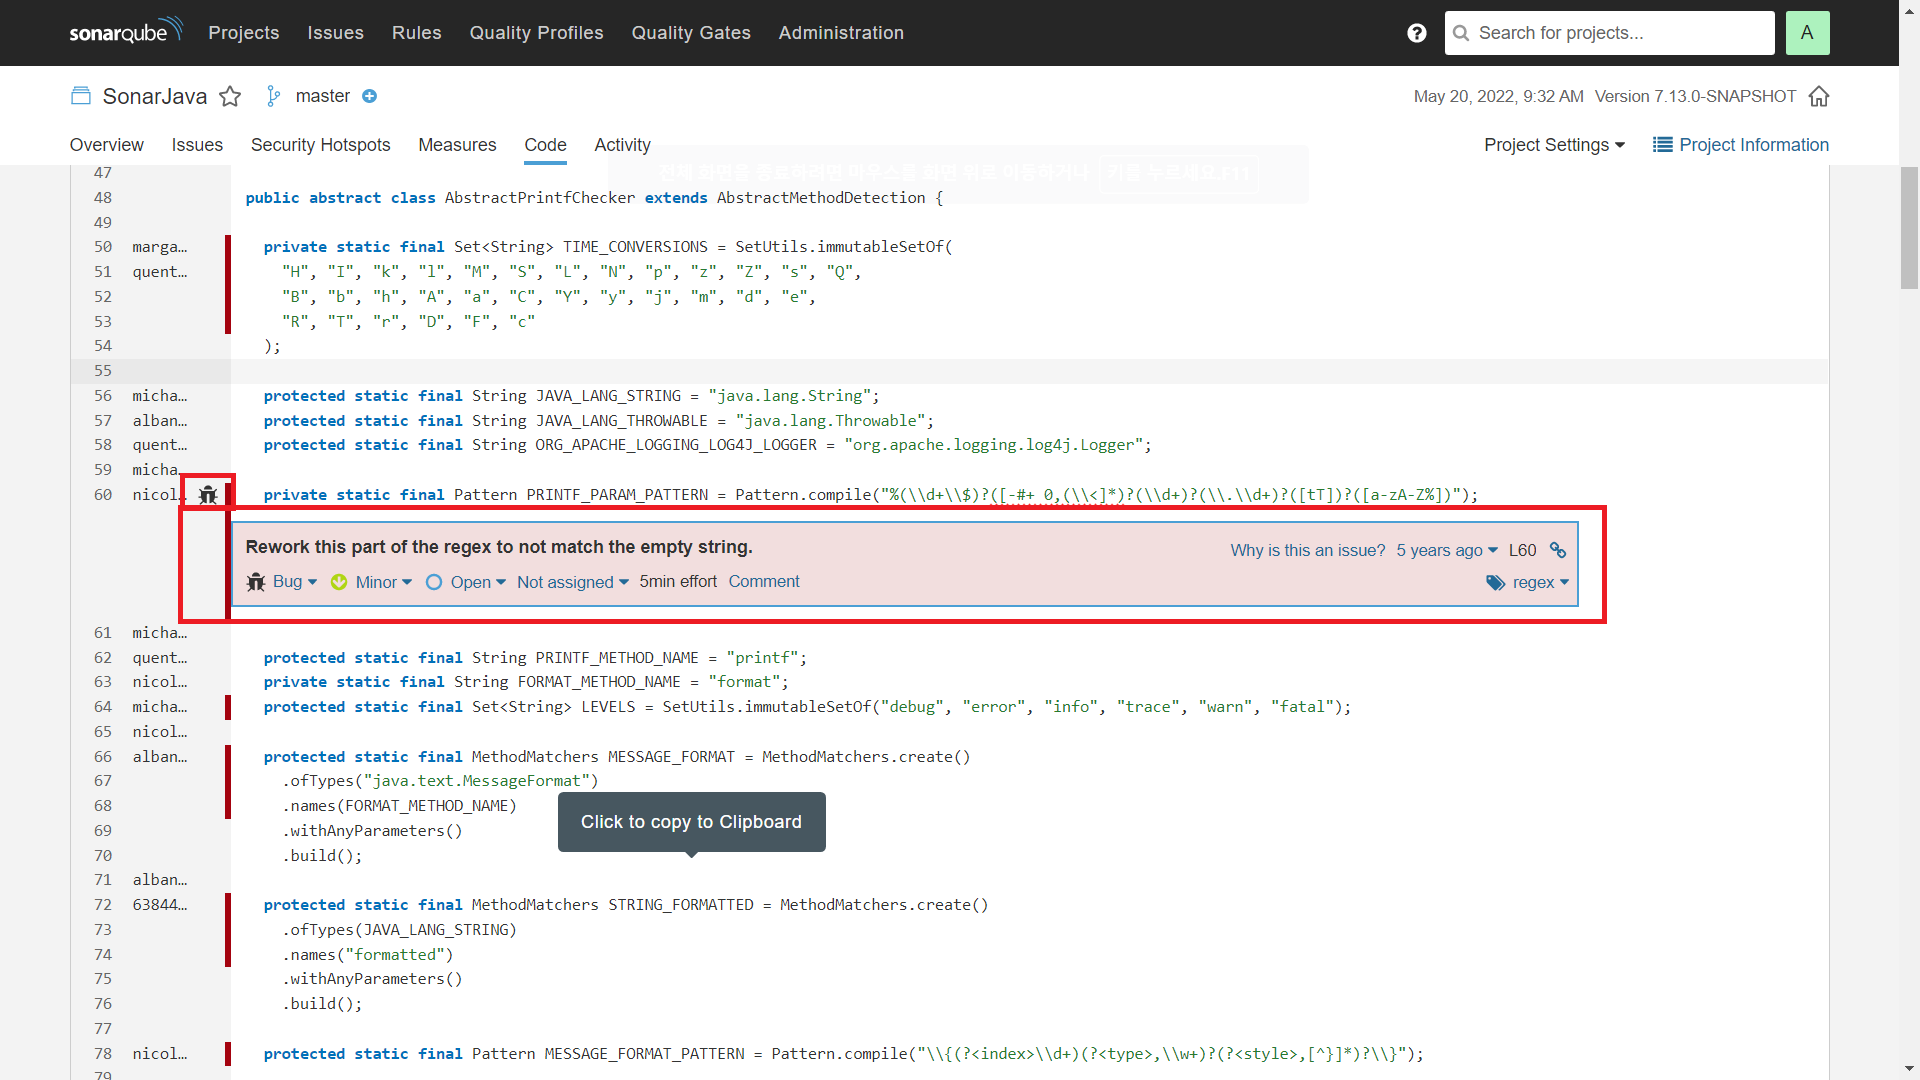Click the 5min effort text

click(678, 581)
